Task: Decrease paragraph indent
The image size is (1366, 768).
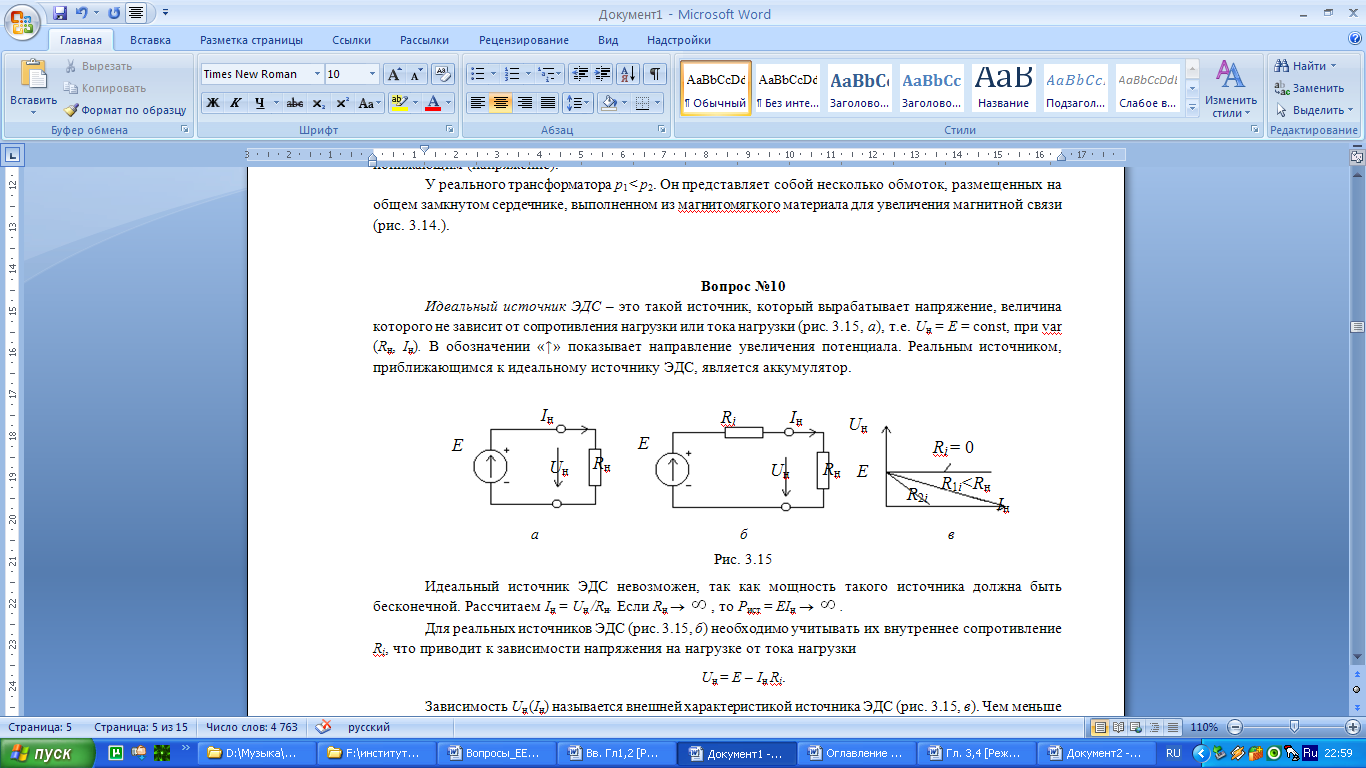Action: pyautogui.click(x=579, y=74)
